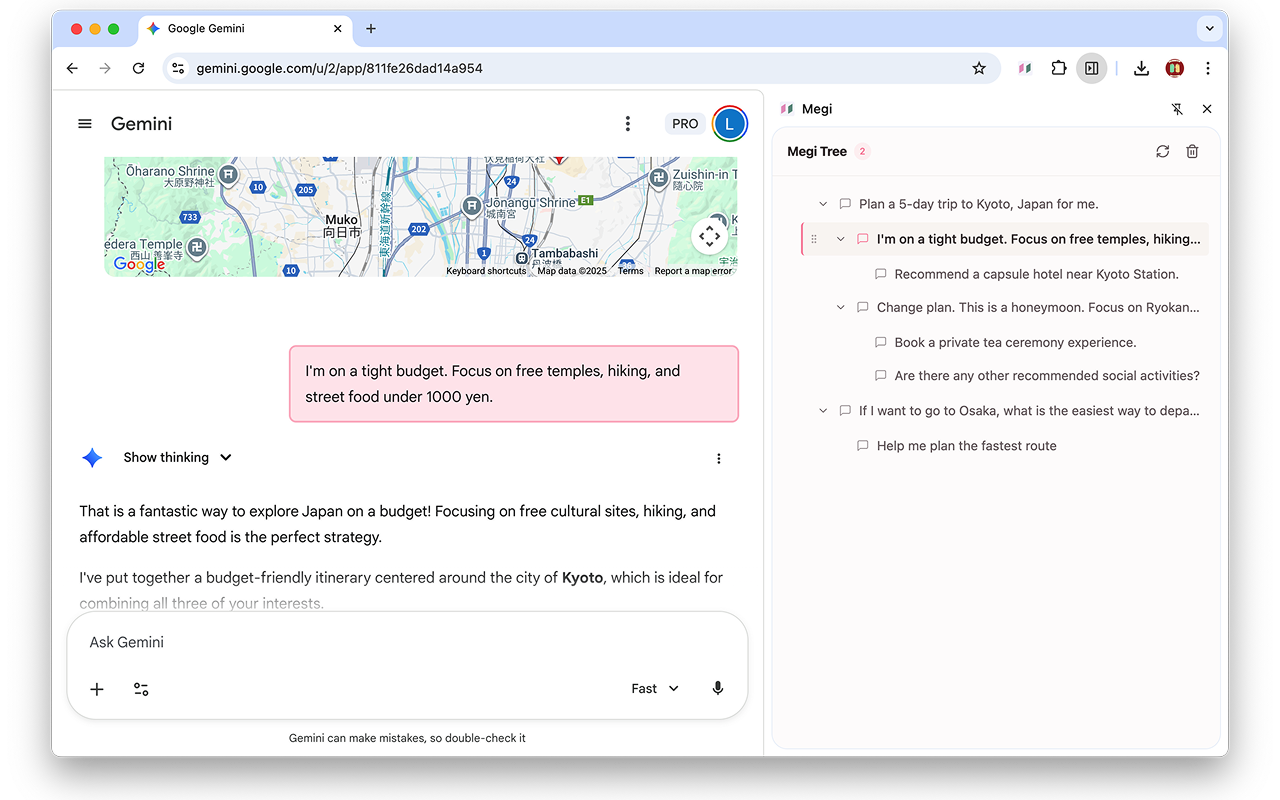Click the browser forward arrow
This screenshot has width=1280, height=800.
click(105, 68)
